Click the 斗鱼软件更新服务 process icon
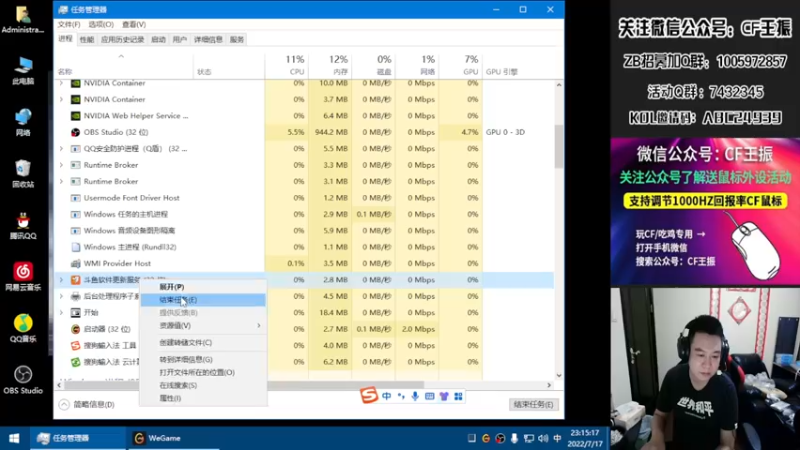Screen dimensions: 800x450 pyautogui.click(x=76, y=280)
